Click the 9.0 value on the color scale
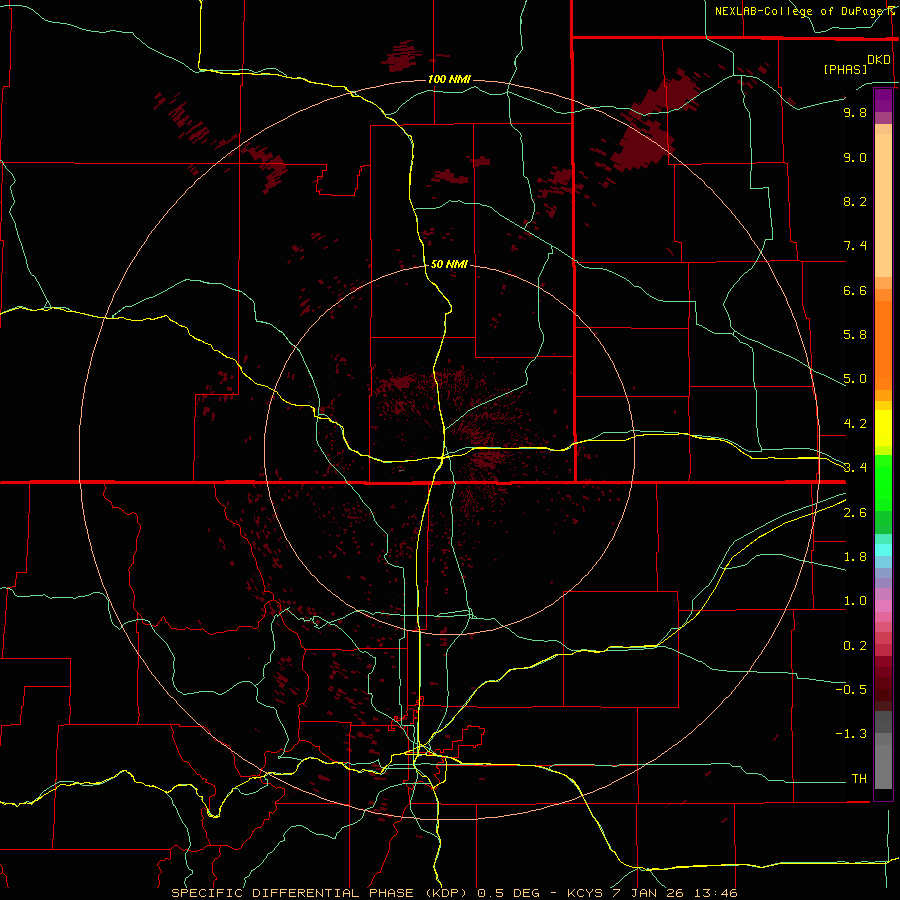The image size is (900, 900). click(x=855, y=157)
